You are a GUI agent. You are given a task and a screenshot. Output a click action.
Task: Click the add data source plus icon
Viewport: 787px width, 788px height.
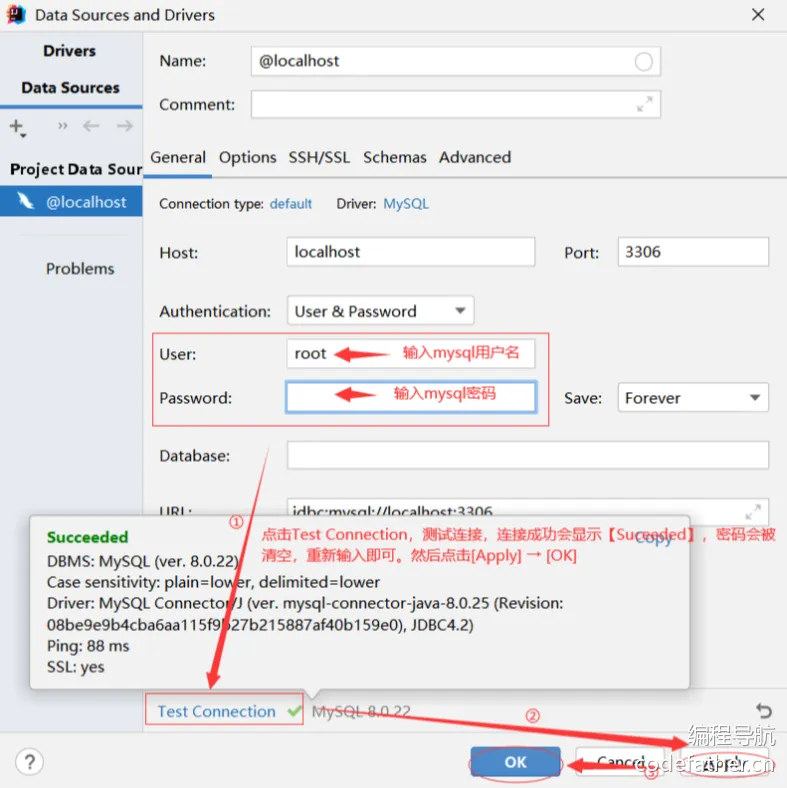tap(18, 127)
